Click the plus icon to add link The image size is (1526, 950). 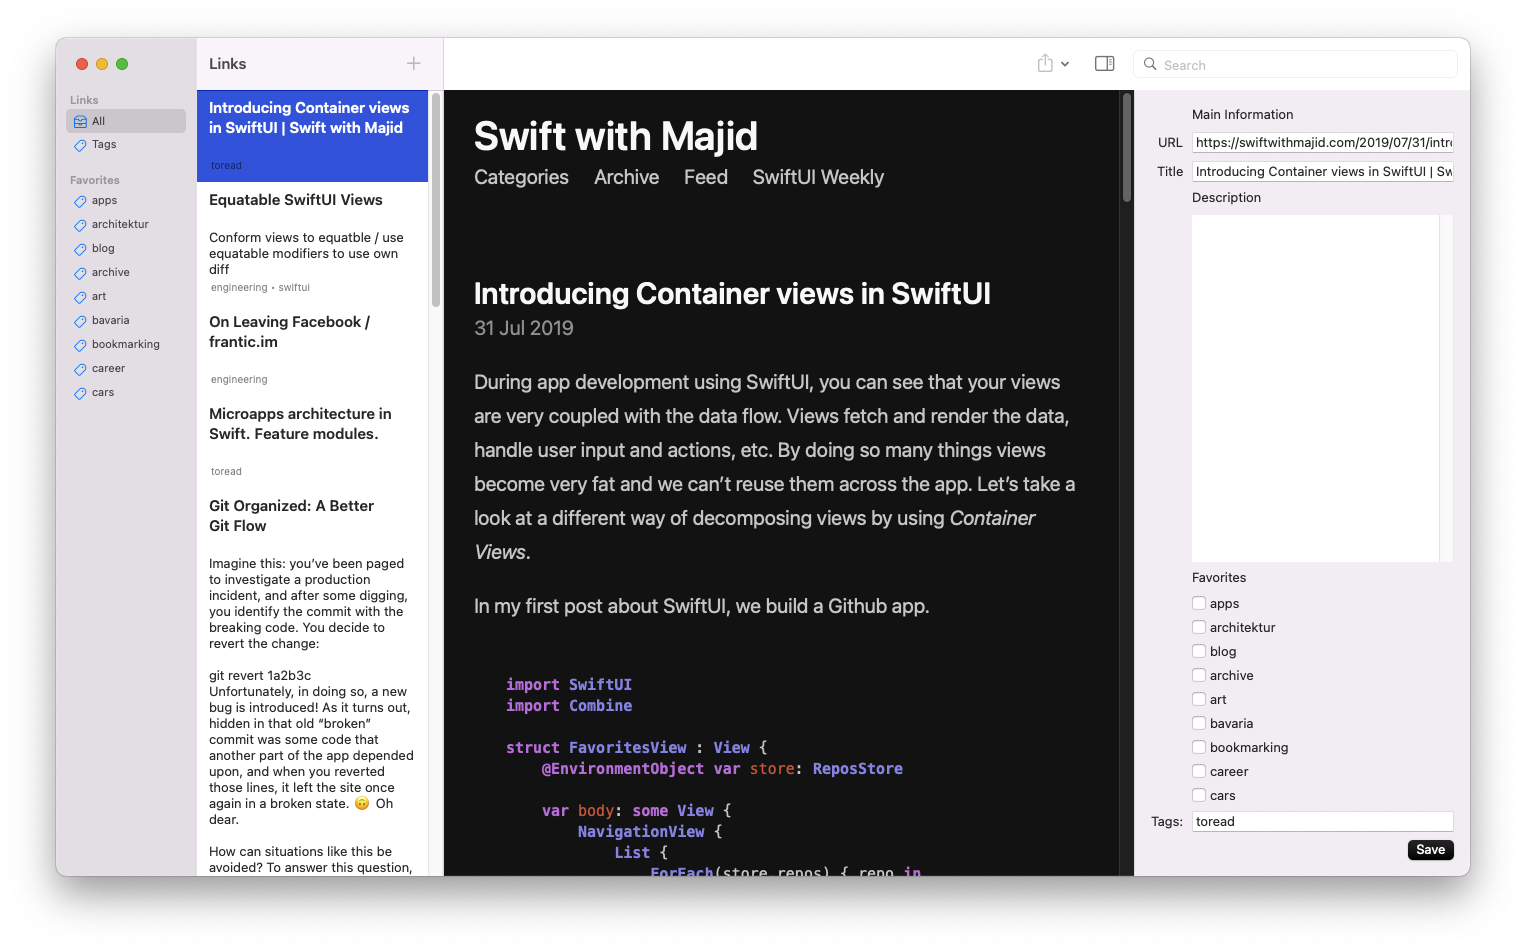414,64
